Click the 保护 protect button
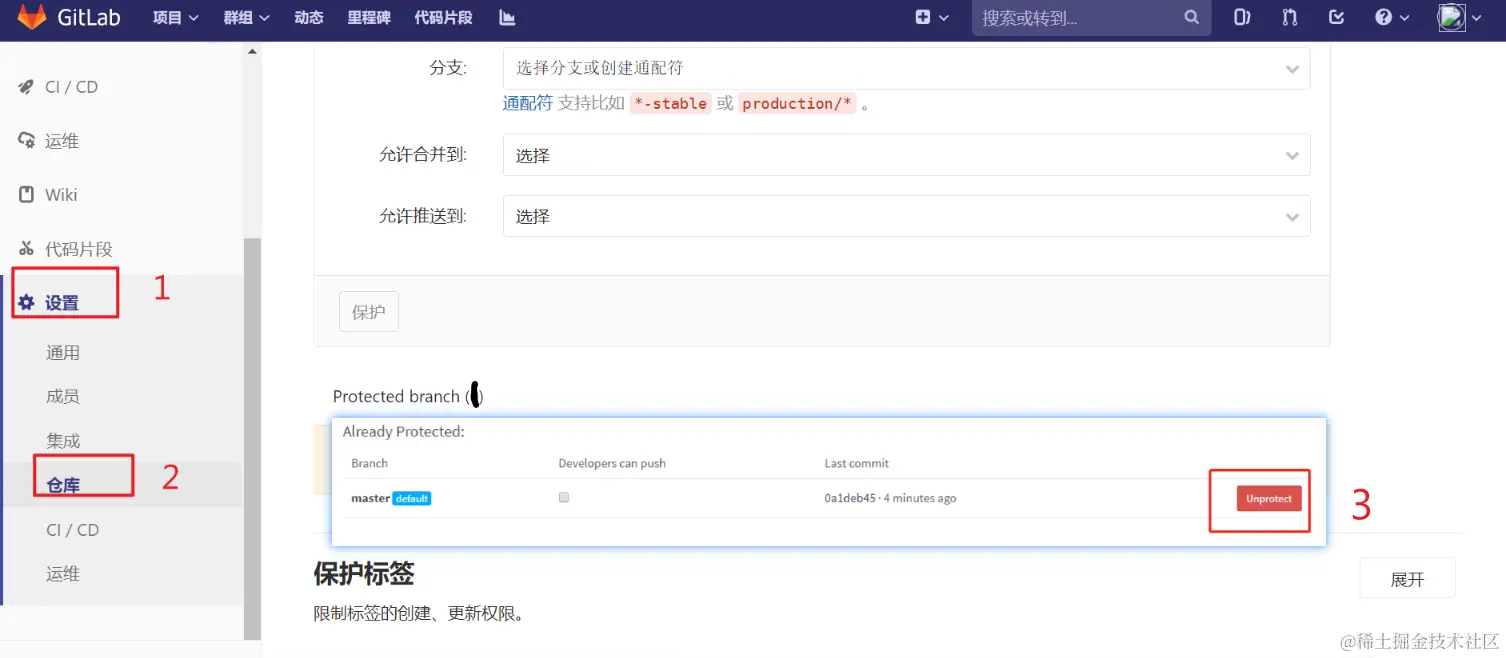1506x658 pixels. [x=369, y=312]
